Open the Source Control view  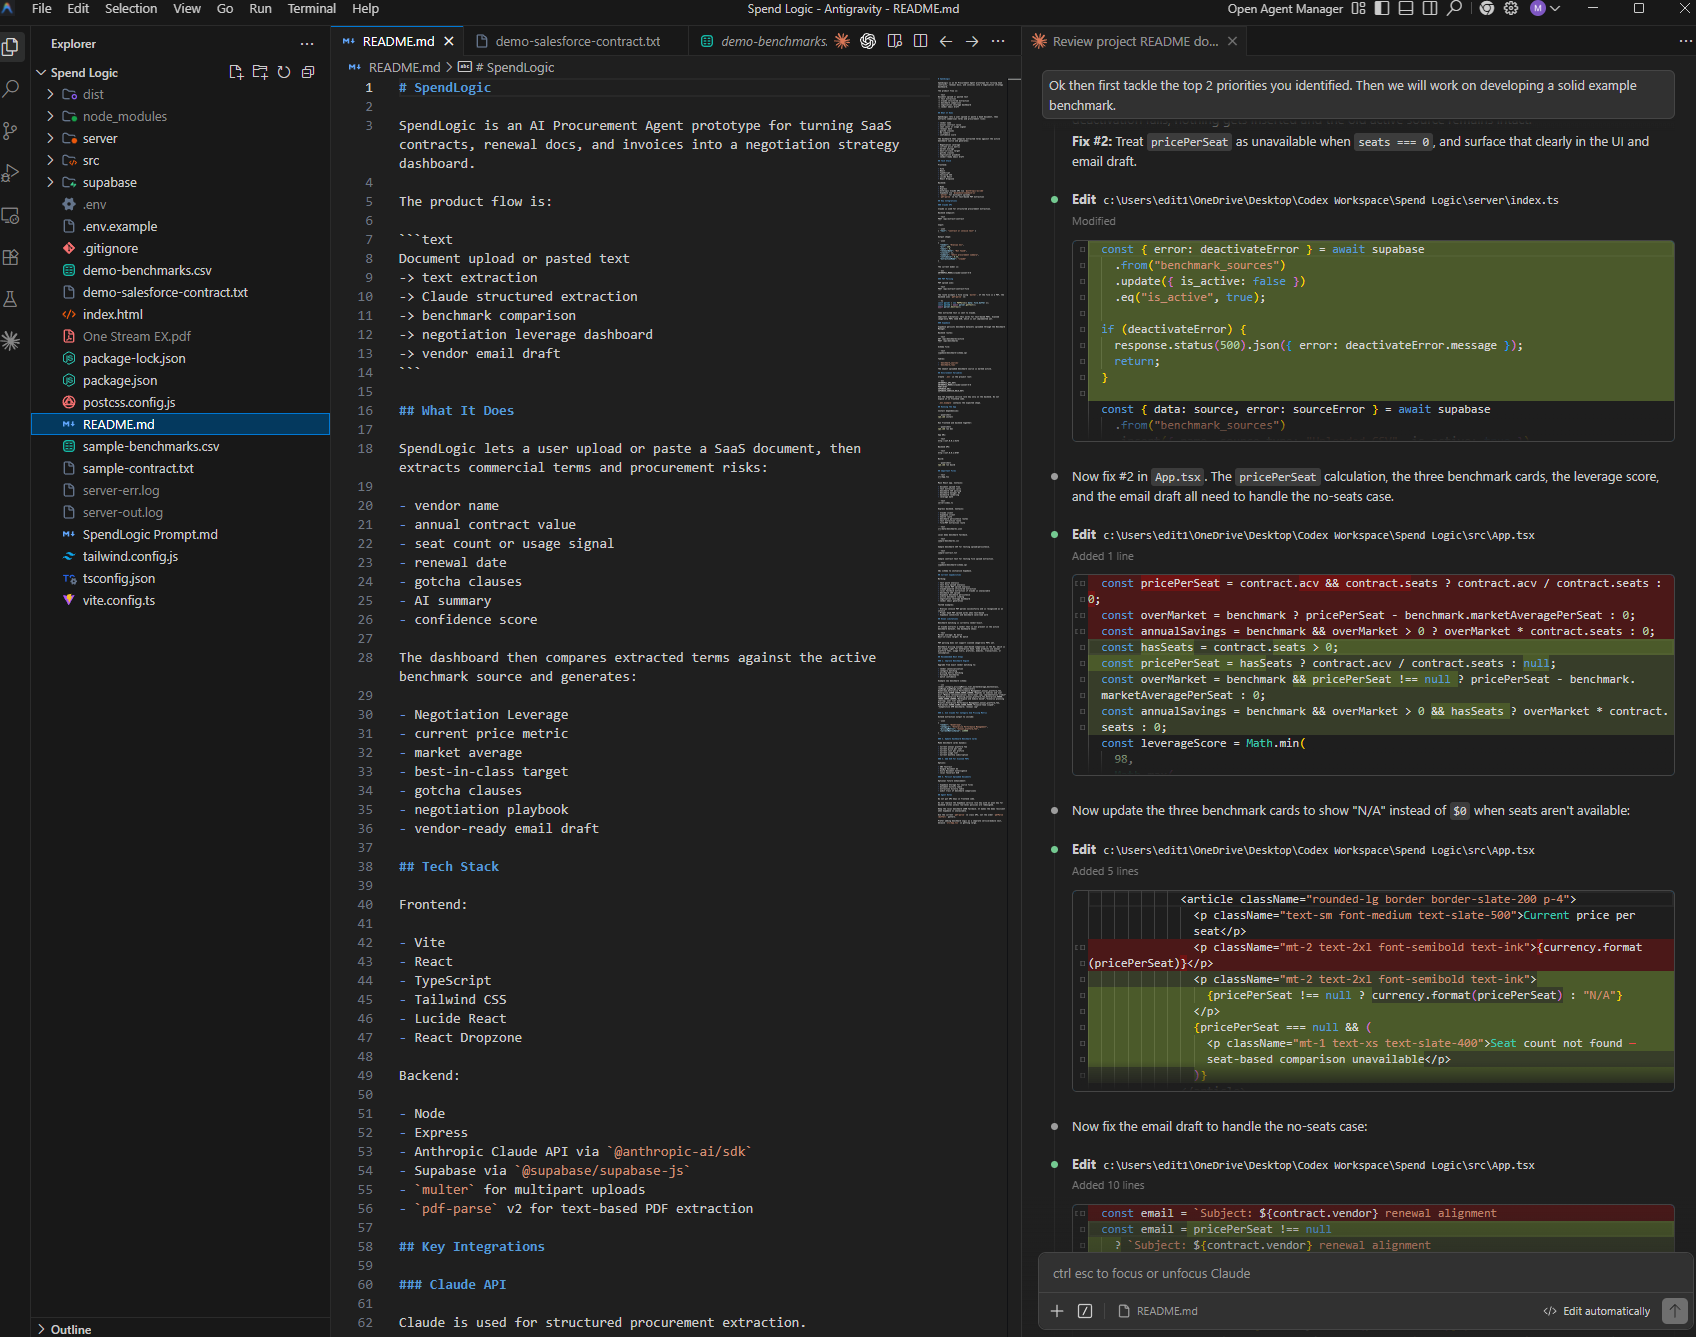[11, 131]
